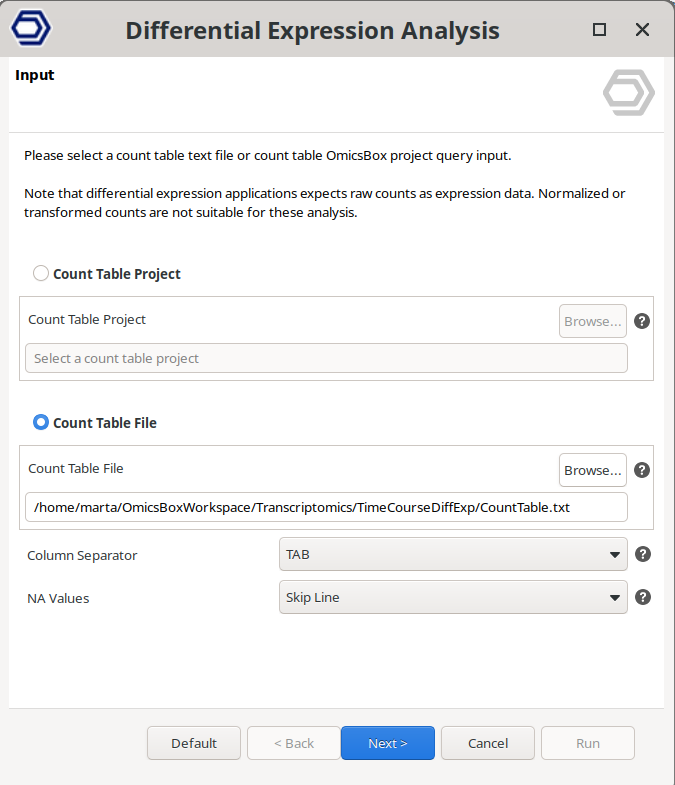Viewport: 675px width, 785px height.
Task: Click the OmicsBox logo in title bar
Action: [30, 29]
